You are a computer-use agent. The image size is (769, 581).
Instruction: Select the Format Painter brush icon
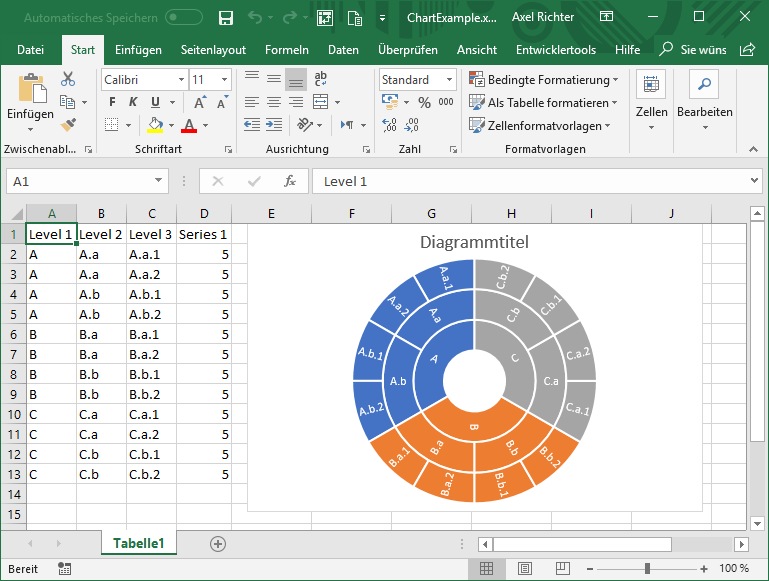tap(68, 125)
